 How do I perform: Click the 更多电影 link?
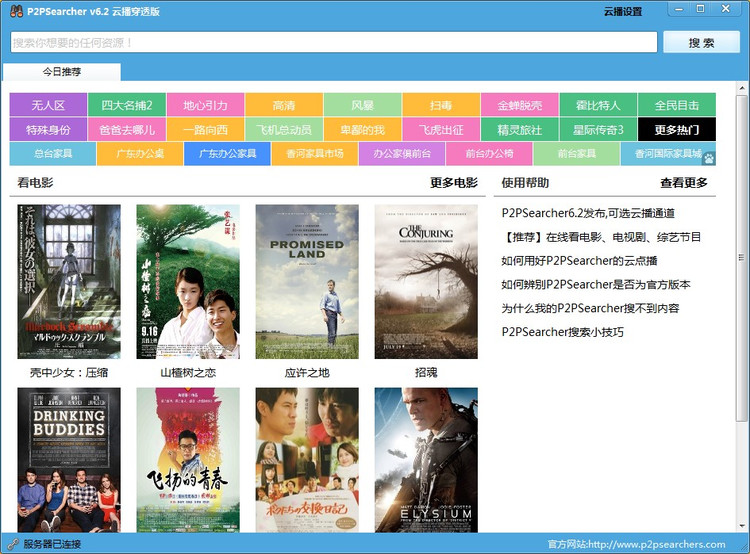click(453, 182)
